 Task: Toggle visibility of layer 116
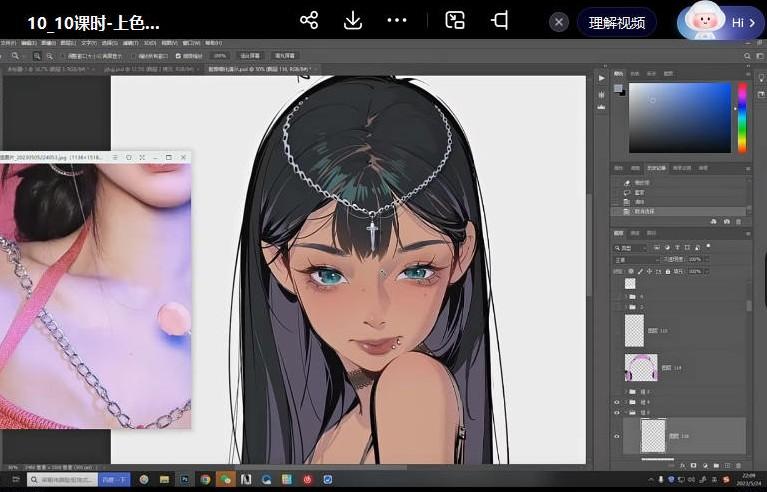click(616, 436)
